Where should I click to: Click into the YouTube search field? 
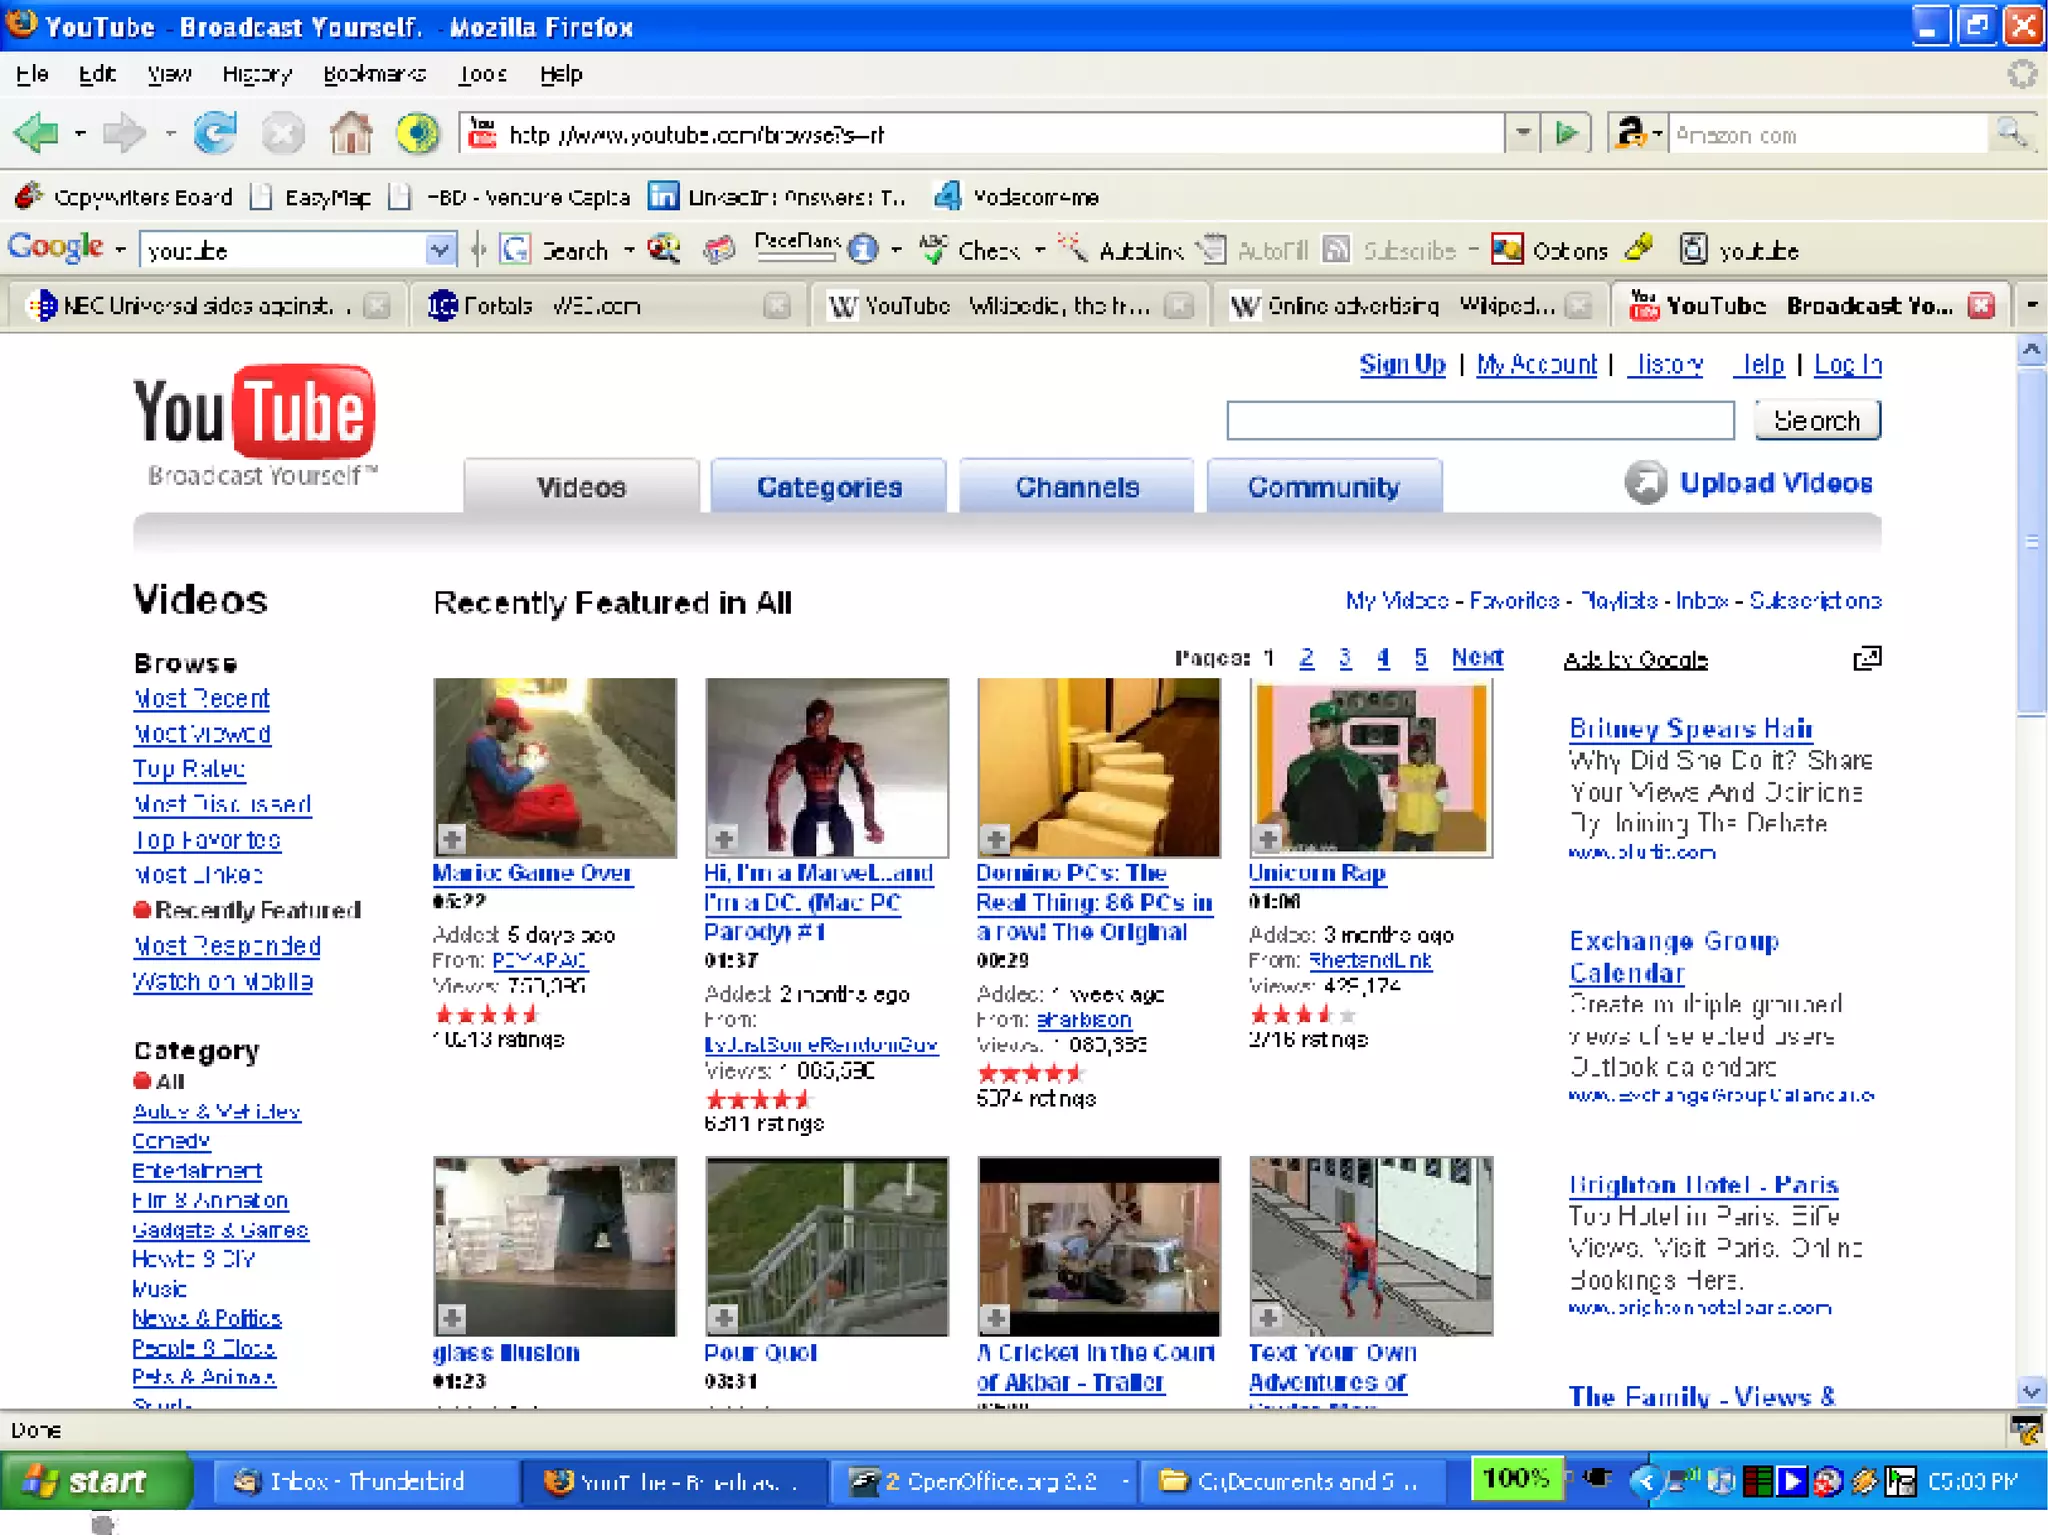coord(1480,420)
